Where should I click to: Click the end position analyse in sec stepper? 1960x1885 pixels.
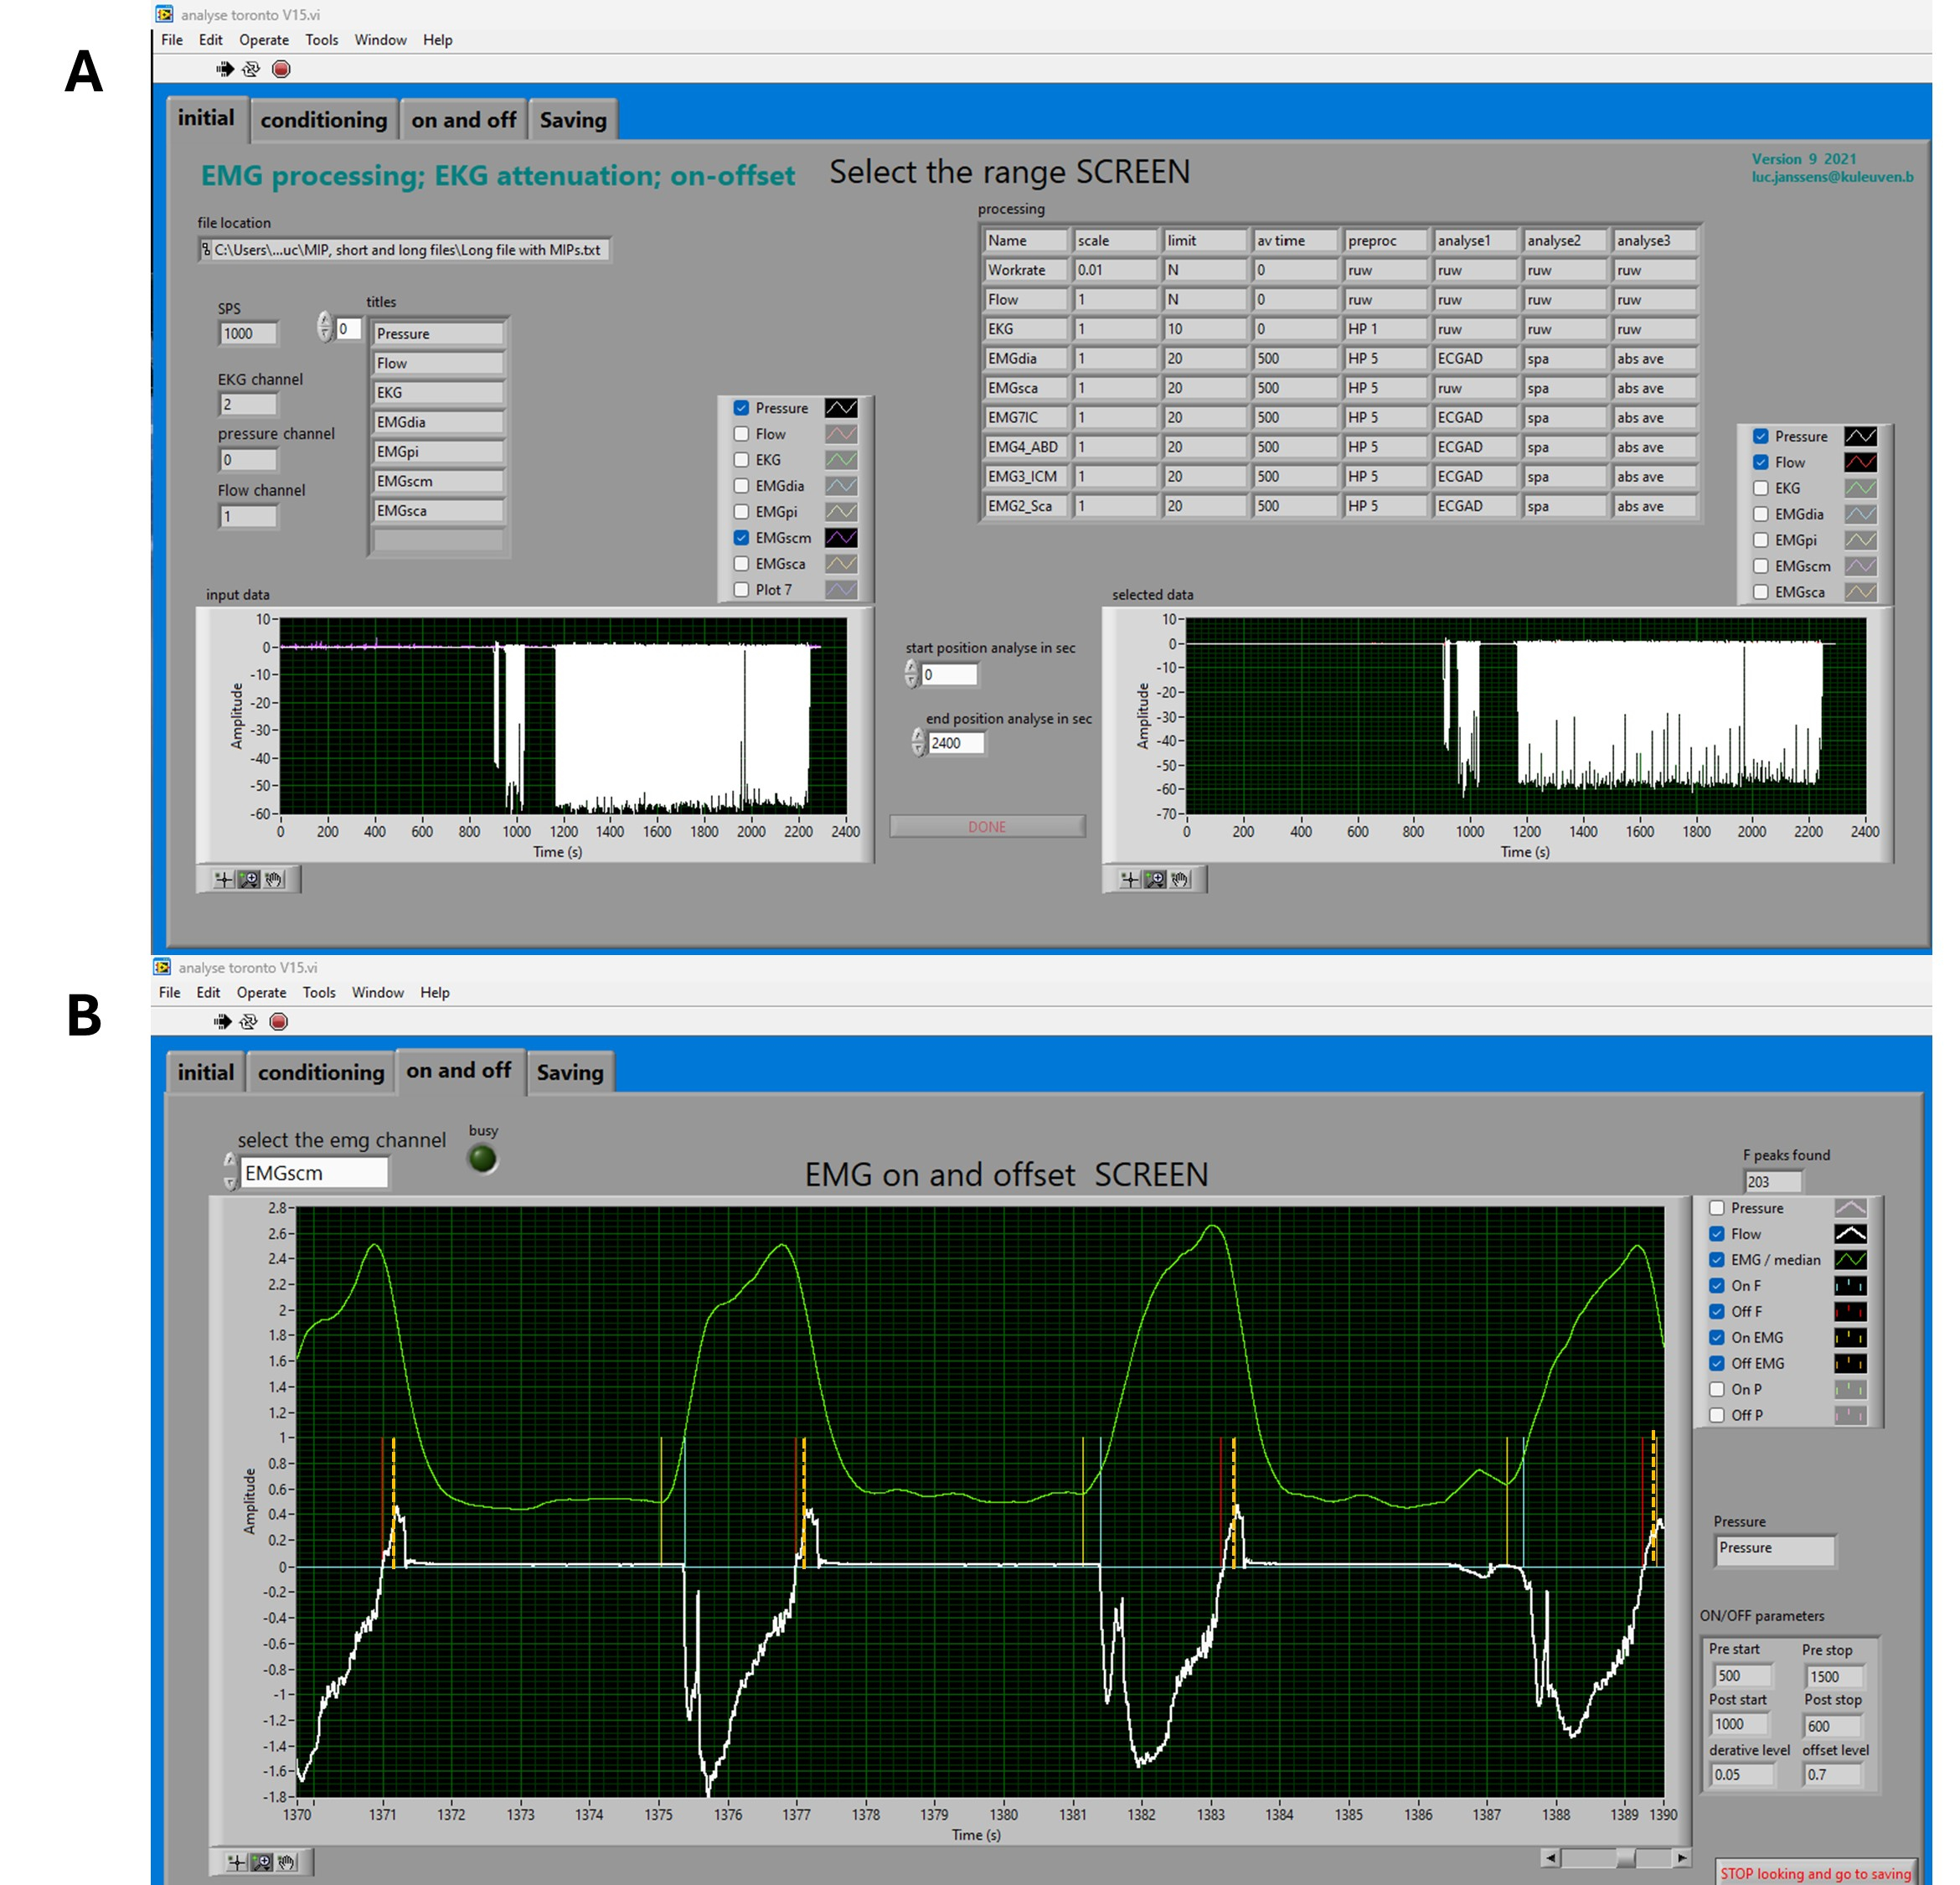[918, 742]
